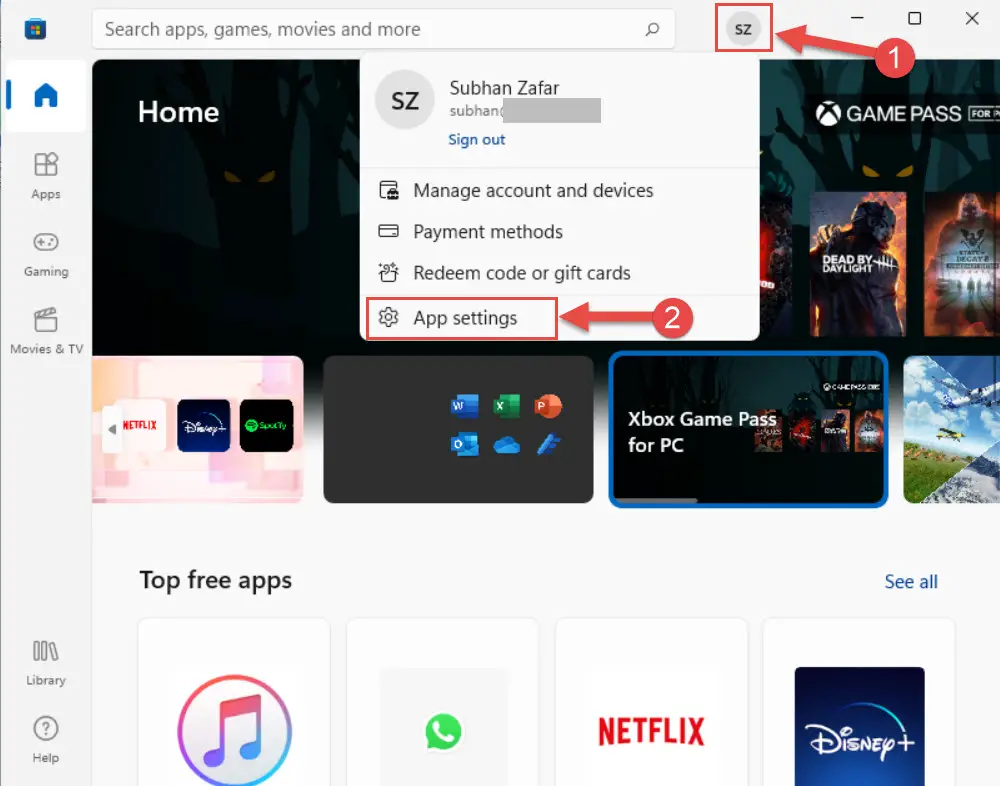Image resolution: width=1000 pixels, height=786 pixels.
Task: Click the Sign out link
Action: tap(476, 140)
